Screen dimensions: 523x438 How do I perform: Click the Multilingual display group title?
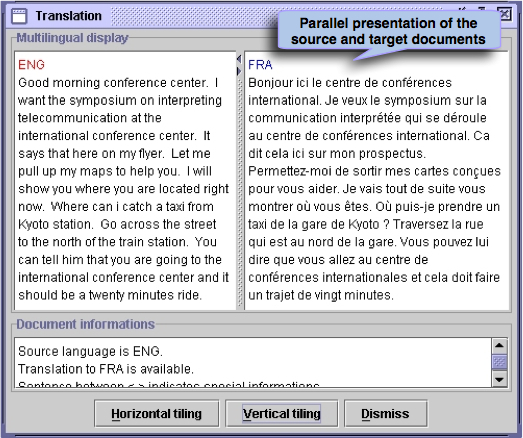(x=72, y=38)
